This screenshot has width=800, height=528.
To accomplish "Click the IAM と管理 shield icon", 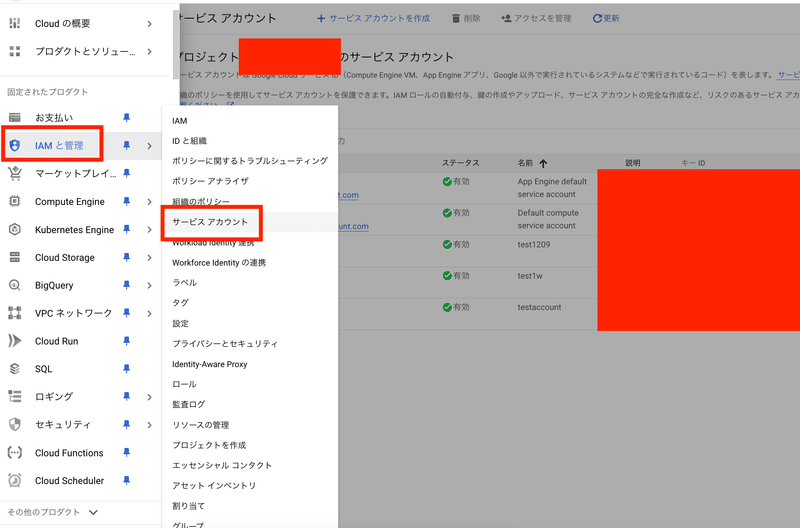I will pos(15,146).
